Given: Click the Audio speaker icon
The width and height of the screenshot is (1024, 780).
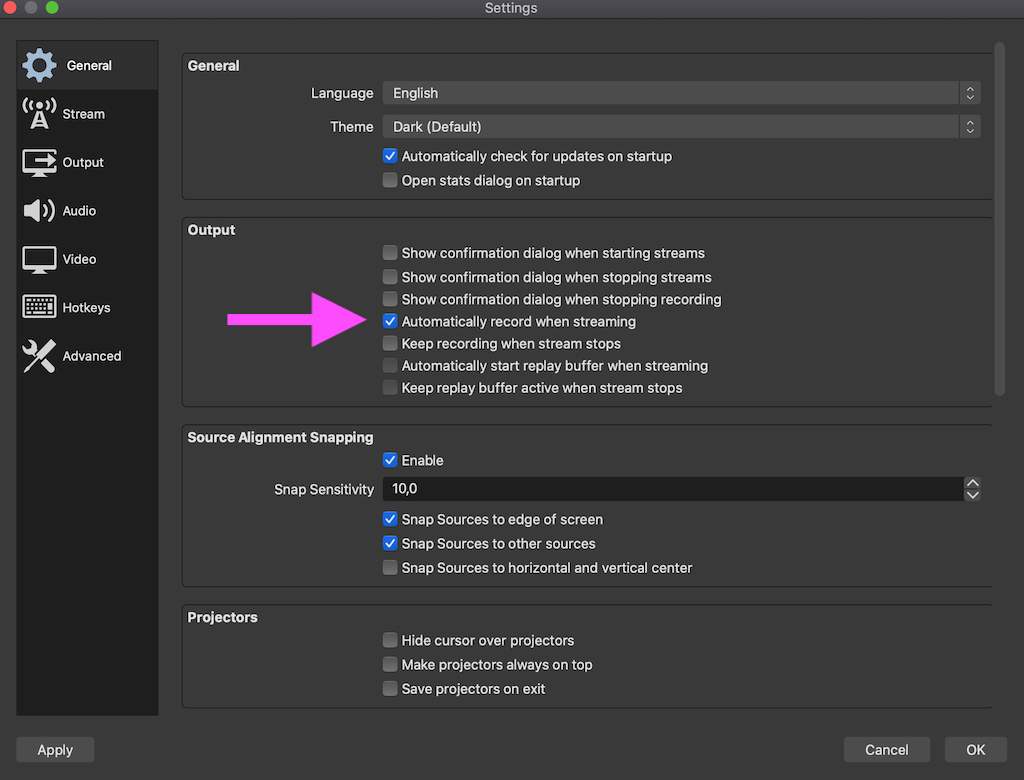Looking at the screenshot, I should [39, 211].
